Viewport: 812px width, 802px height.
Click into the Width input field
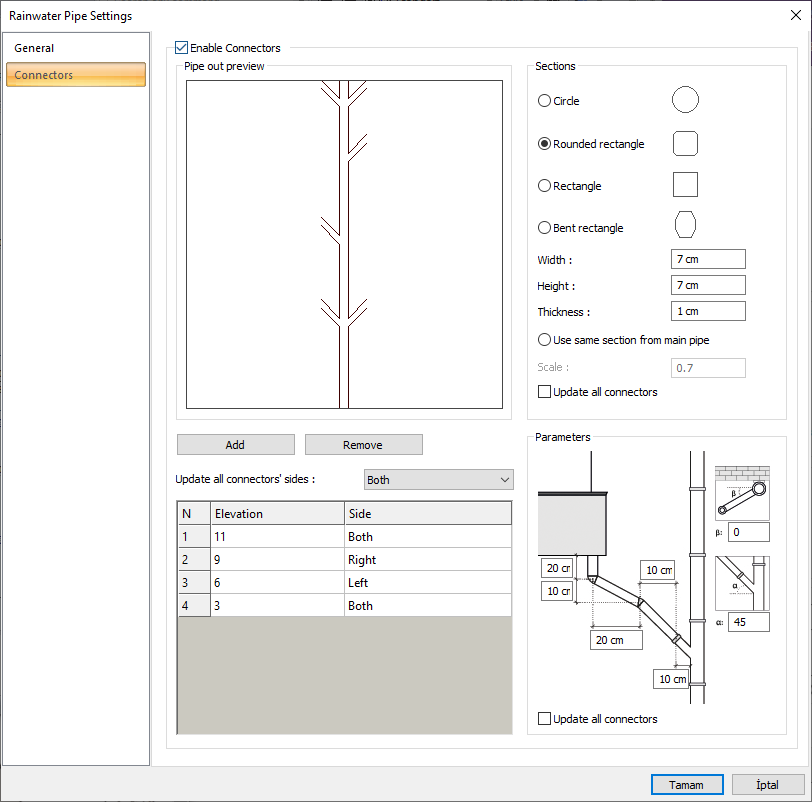click(708, 260)
